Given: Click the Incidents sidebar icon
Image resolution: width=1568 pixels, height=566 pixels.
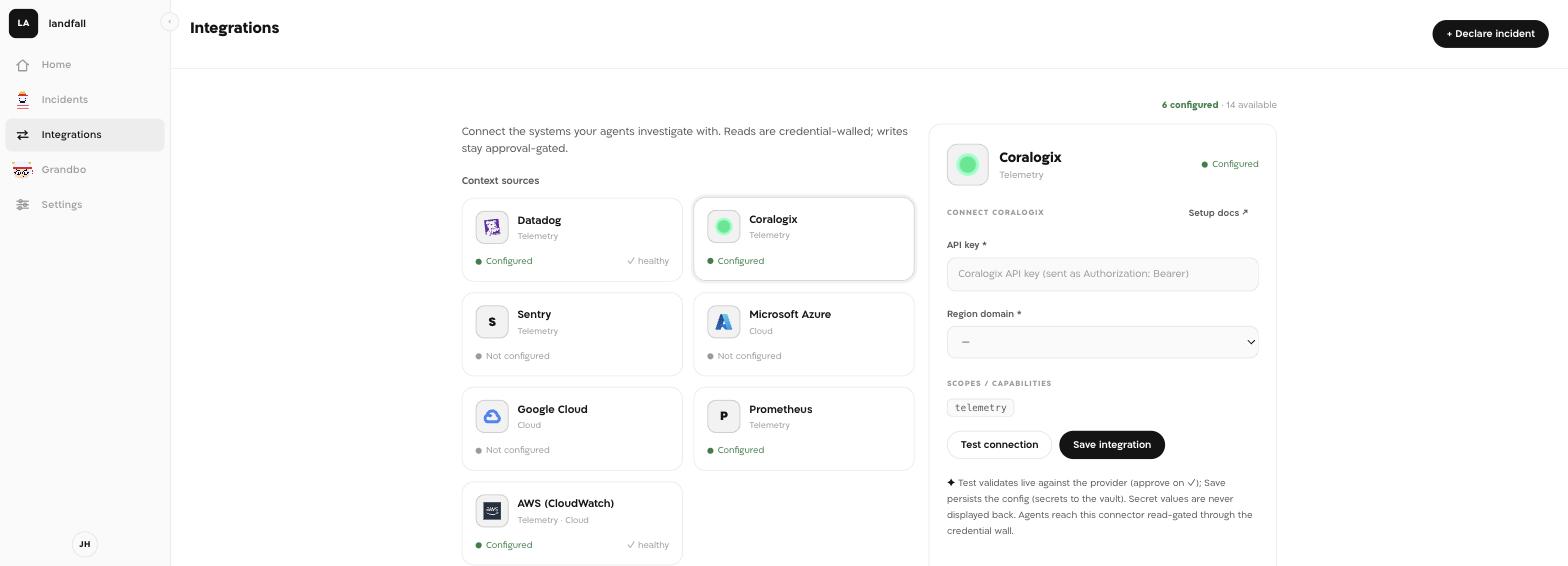Looking at the screenshot, I should 22,100.
